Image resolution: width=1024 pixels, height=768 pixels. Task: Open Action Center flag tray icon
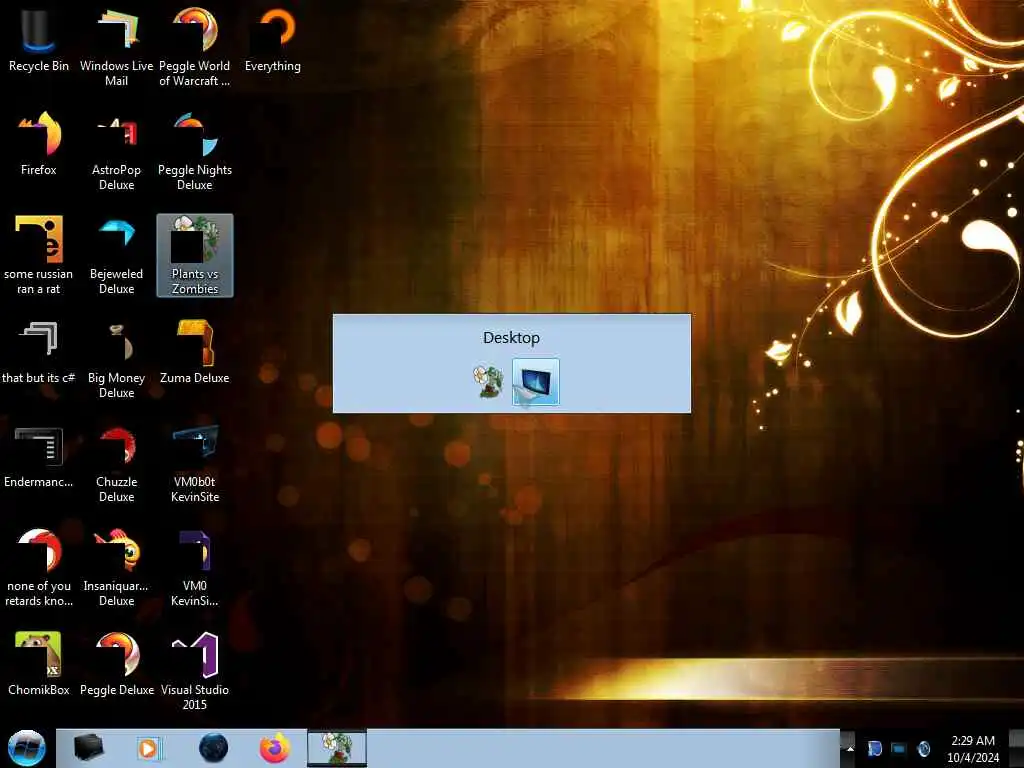tap(874, 748)
